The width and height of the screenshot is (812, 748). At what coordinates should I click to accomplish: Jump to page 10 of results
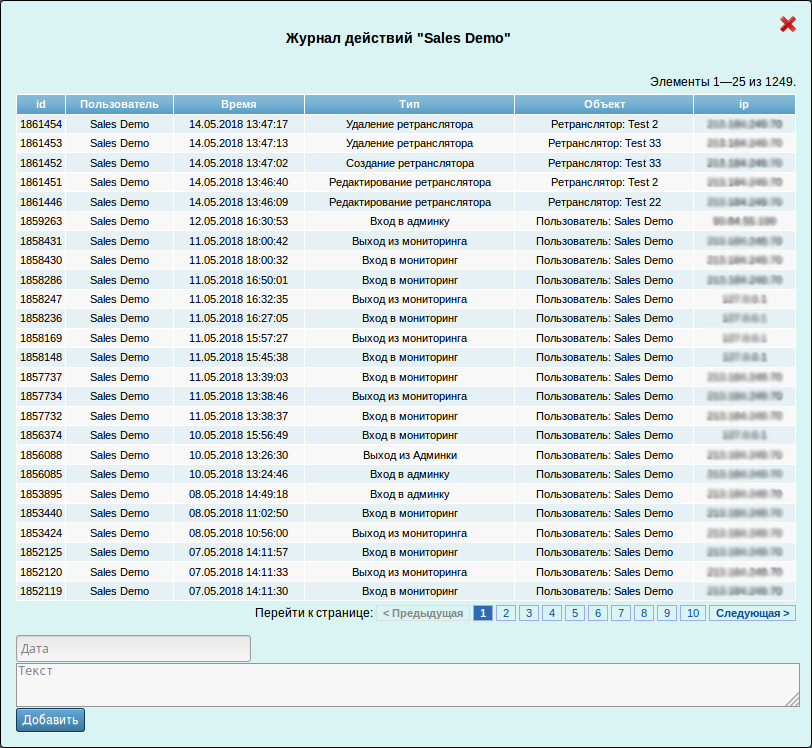[693, 613]
